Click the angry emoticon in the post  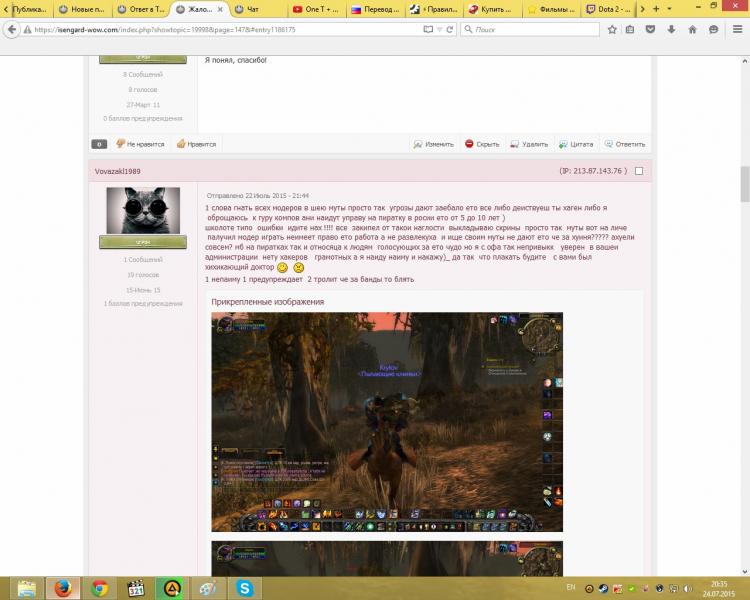pos(298,267)
